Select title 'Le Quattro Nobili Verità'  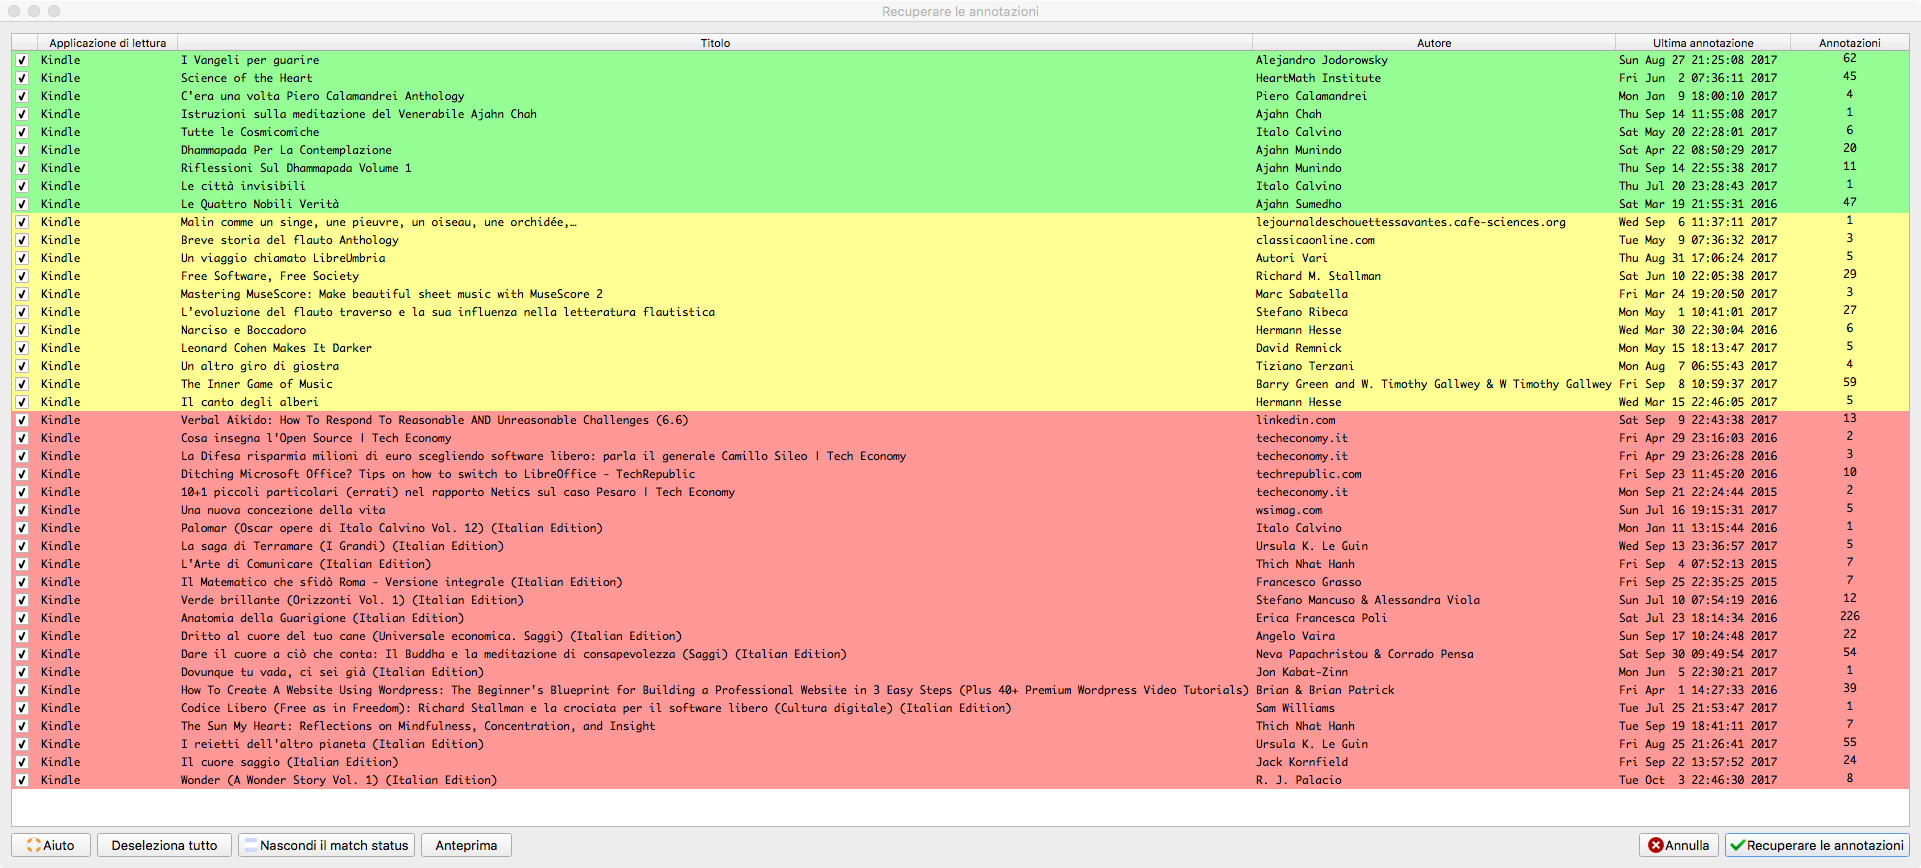[260, 204]
